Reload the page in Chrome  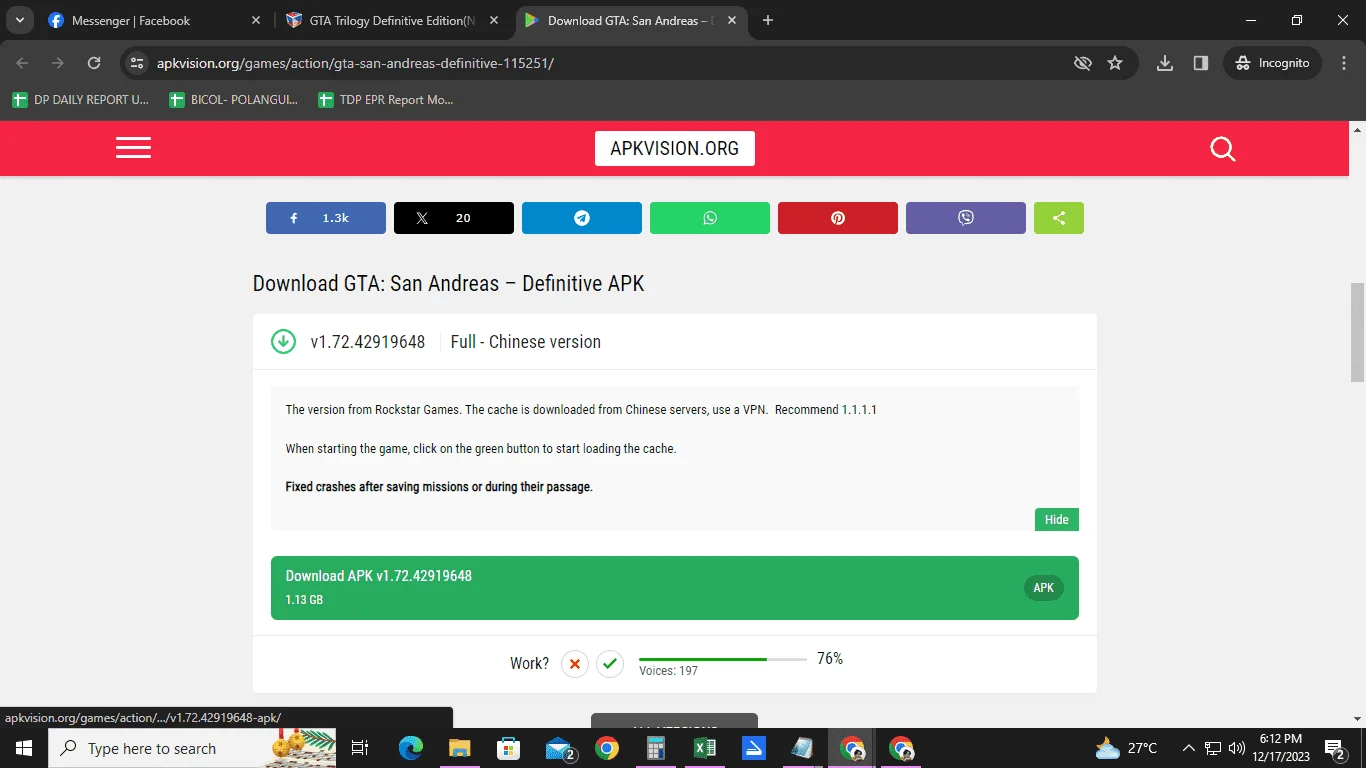click(x=94, y=63)
